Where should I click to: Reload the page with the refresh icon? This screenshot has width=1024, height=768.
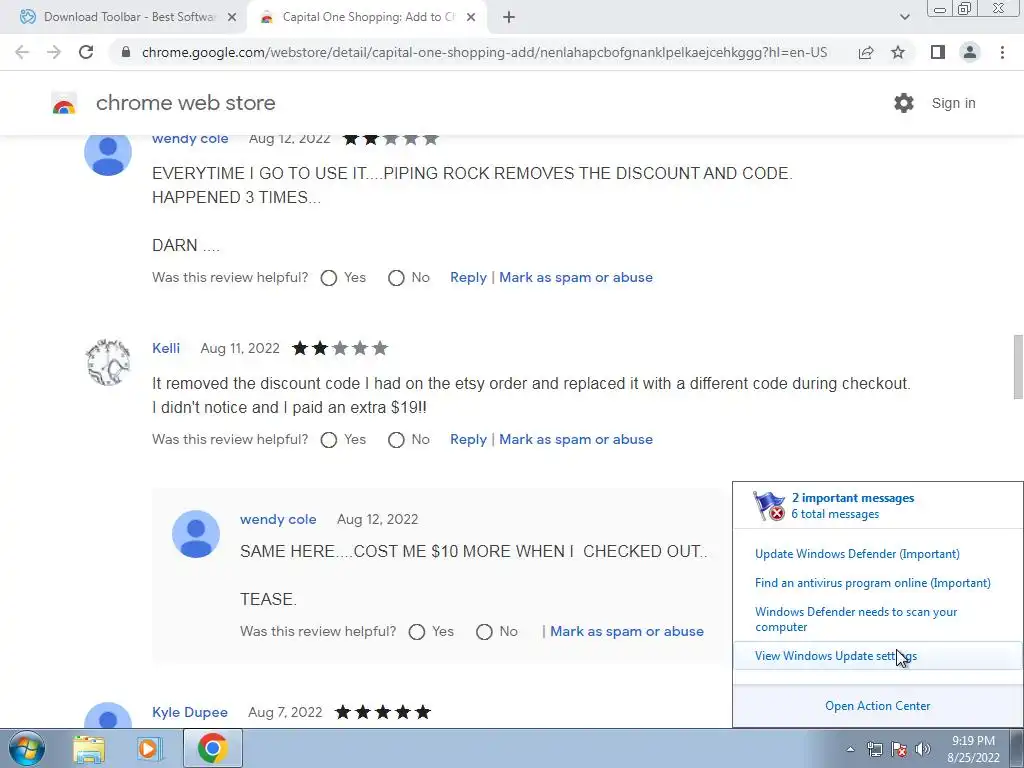click(x=86, y=52)
